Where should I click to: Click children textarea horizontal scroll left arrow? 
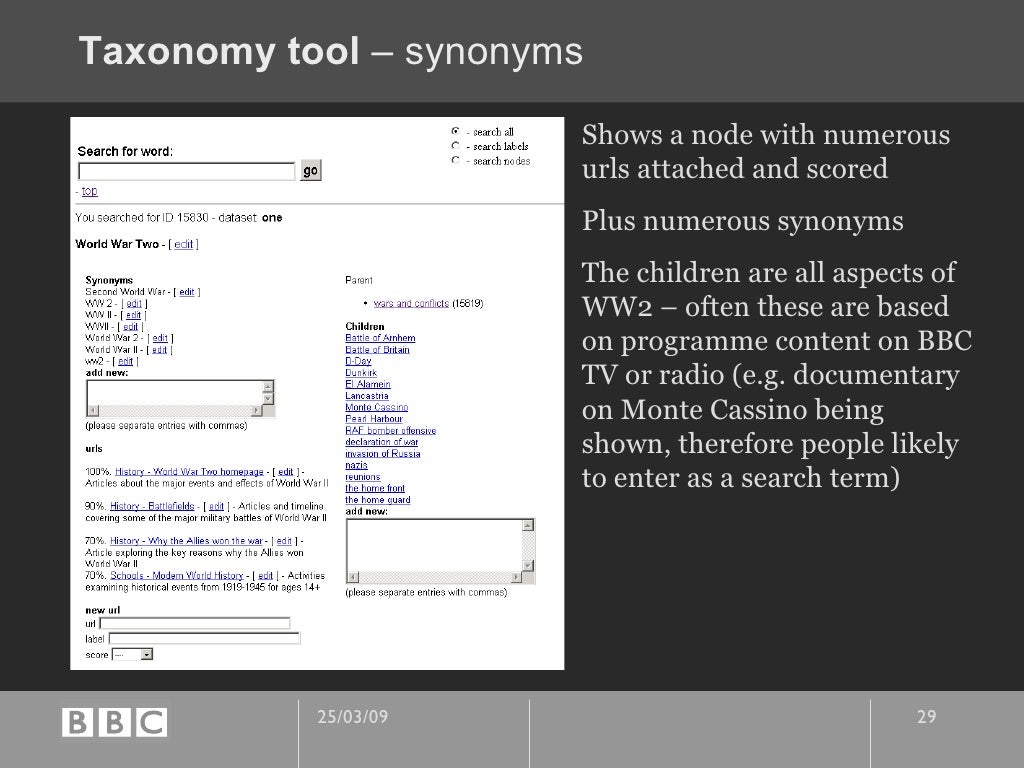tap(353, 577)
